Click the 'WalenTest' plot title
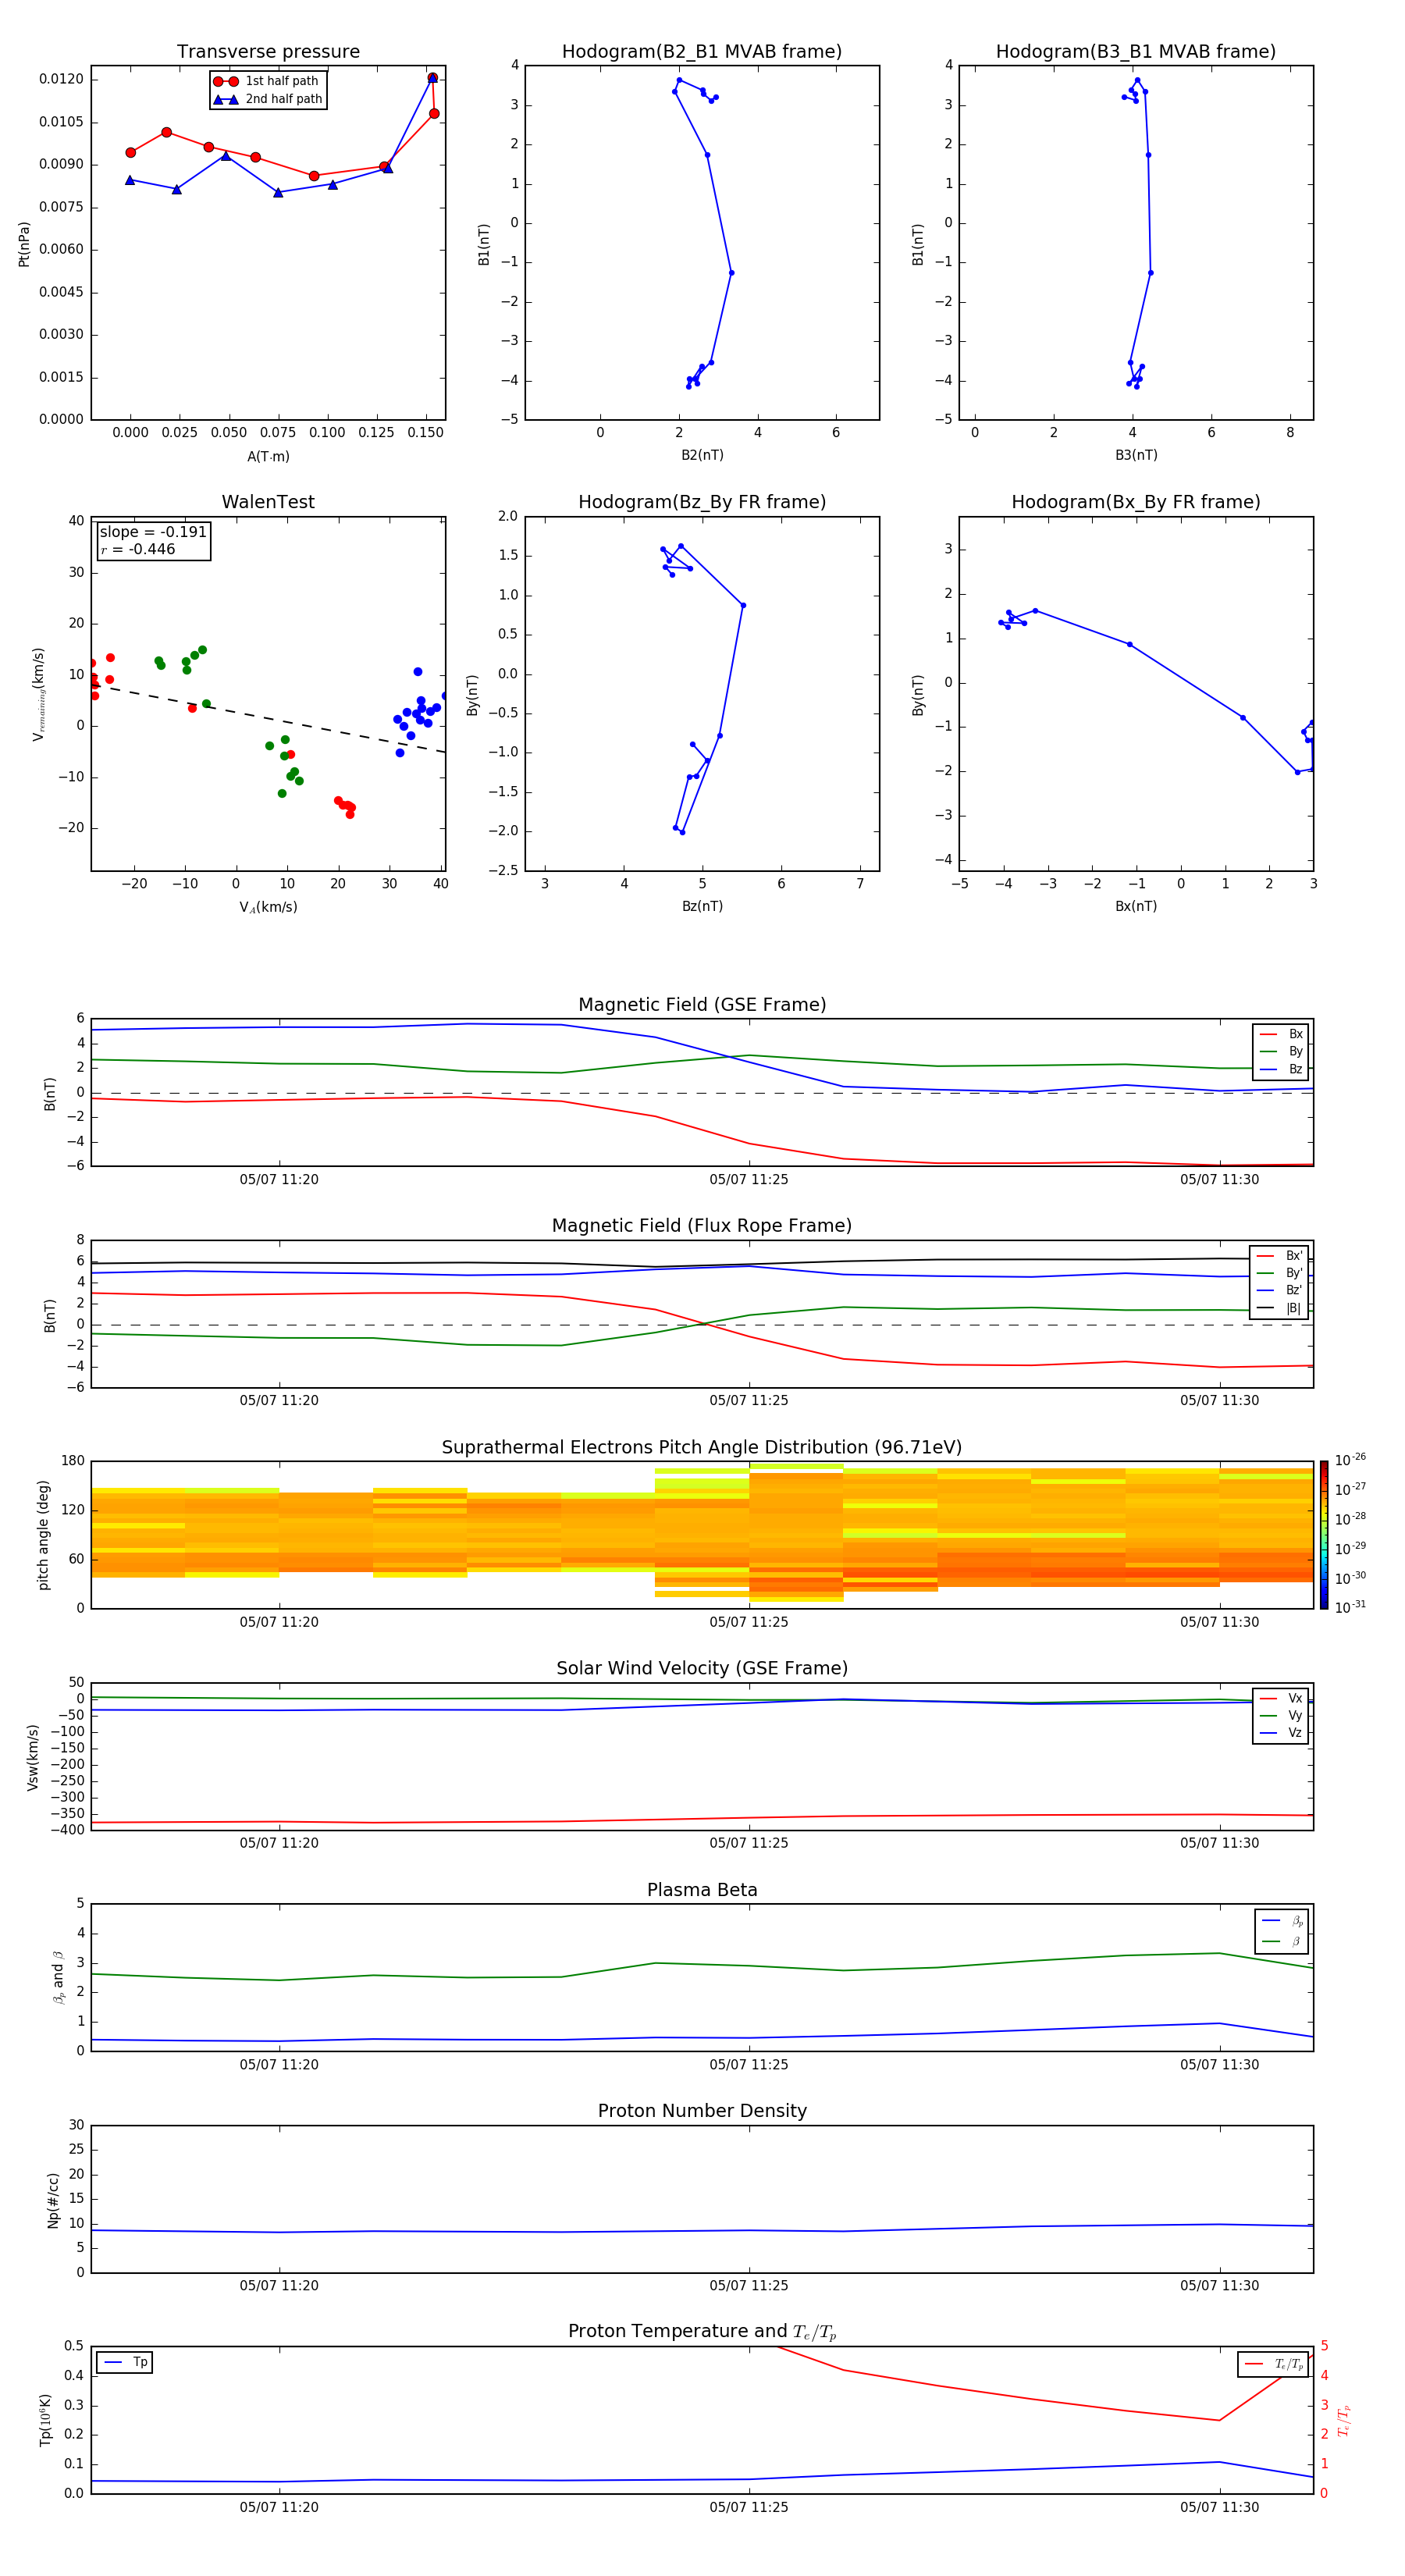Viewport: 1405px width, 2576px height. (268, 502)
